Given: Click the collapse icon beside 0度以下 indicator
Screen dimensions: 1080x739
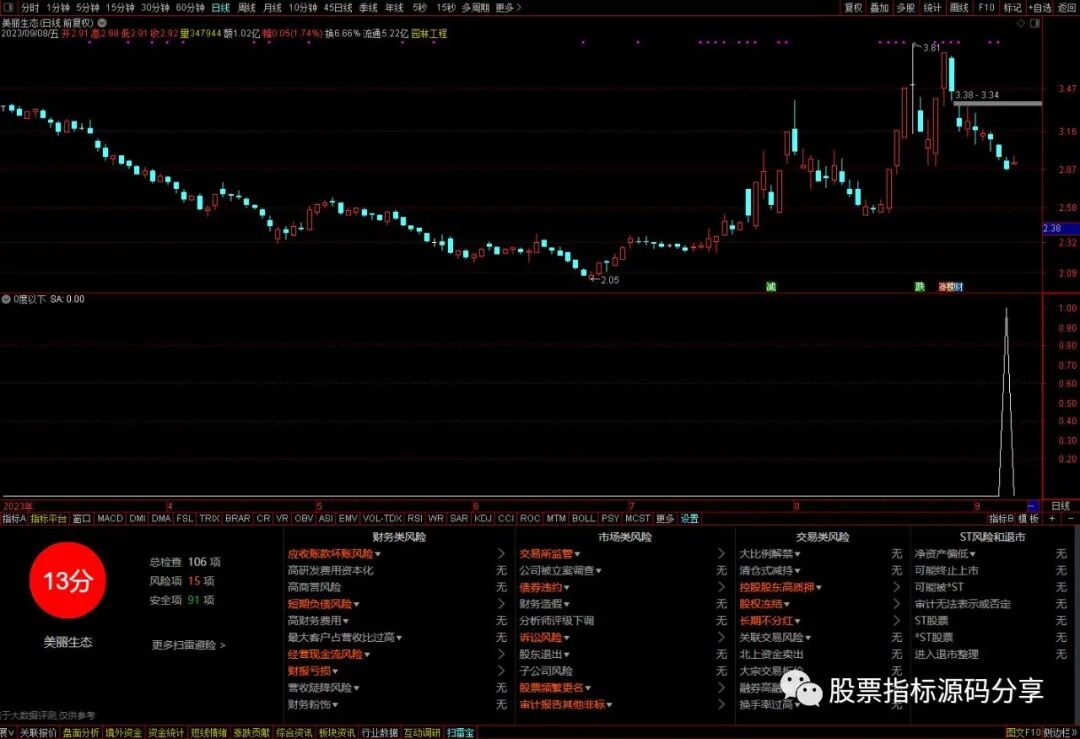Looking at the screenshot, I should (x=6, y=299).
